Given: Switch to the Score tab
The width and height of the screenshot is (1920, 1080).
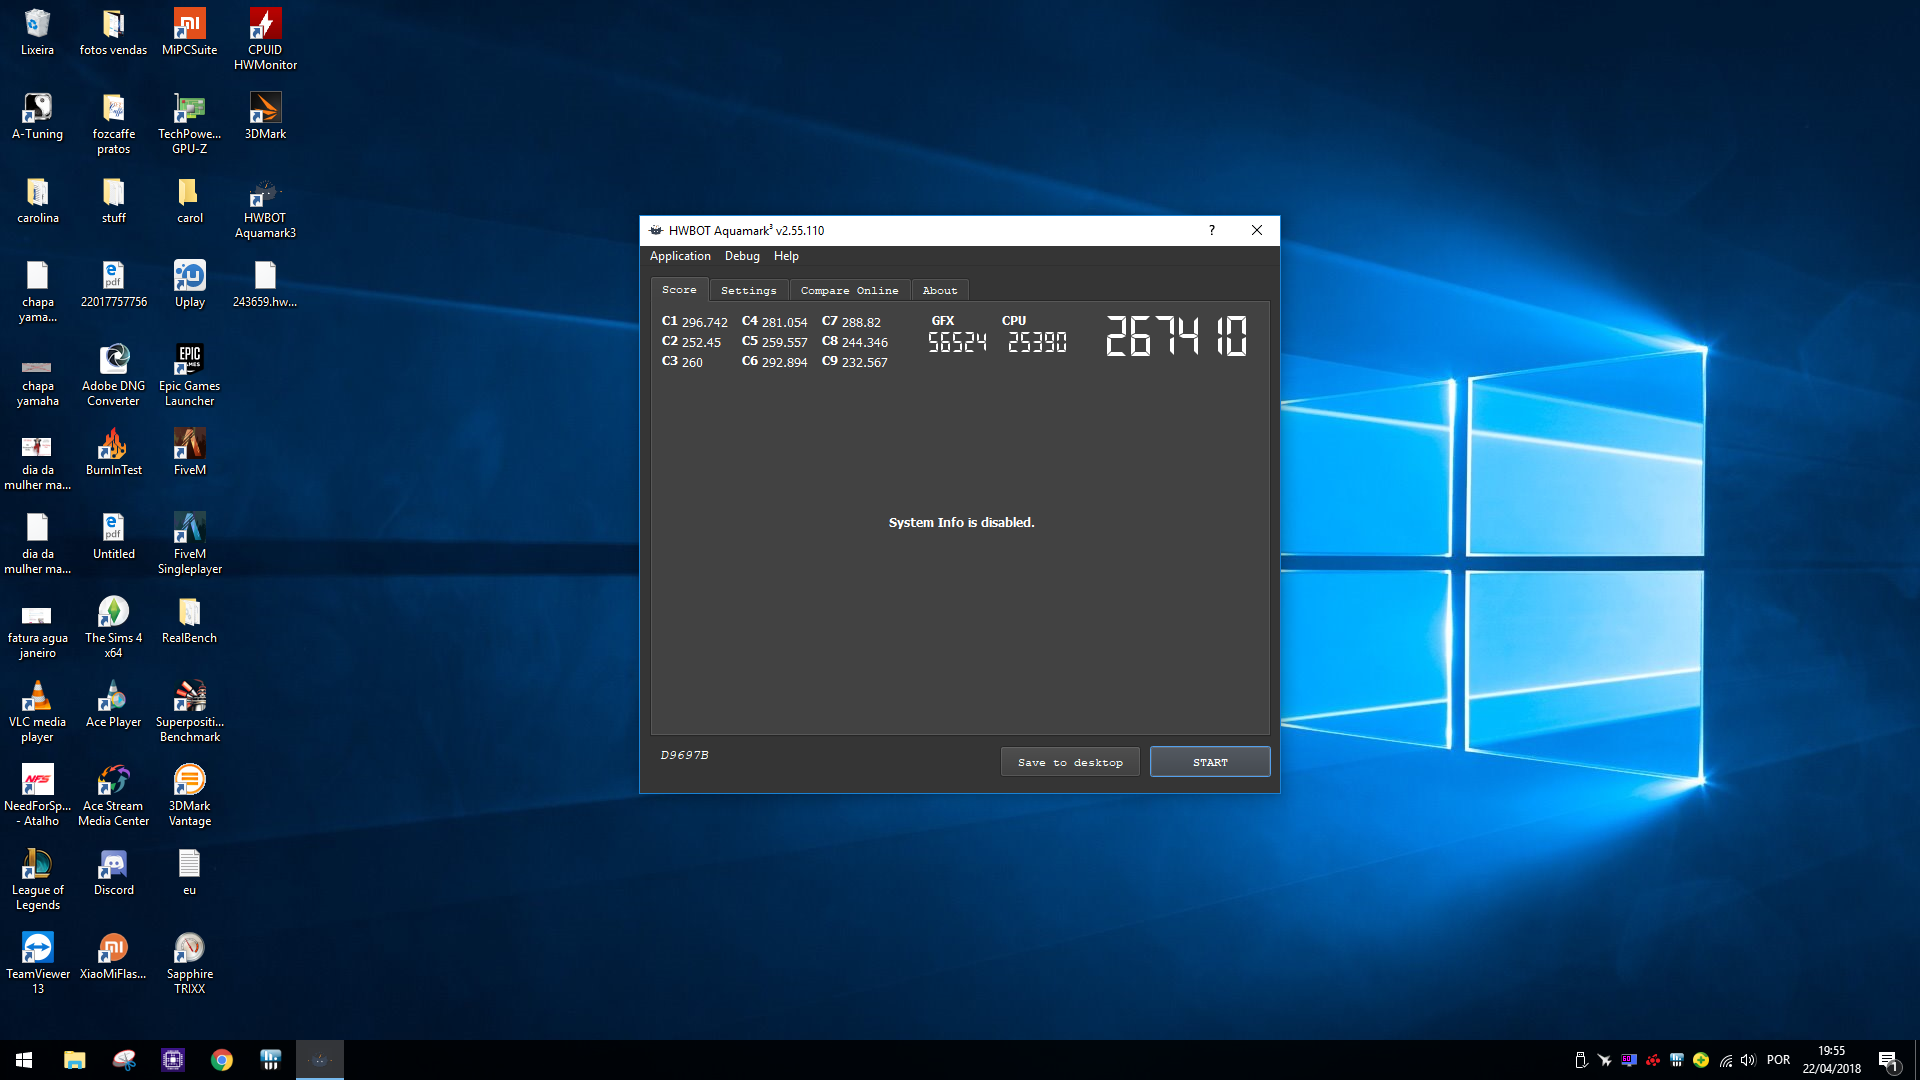Looking at the screenshot, I should 679,290.
